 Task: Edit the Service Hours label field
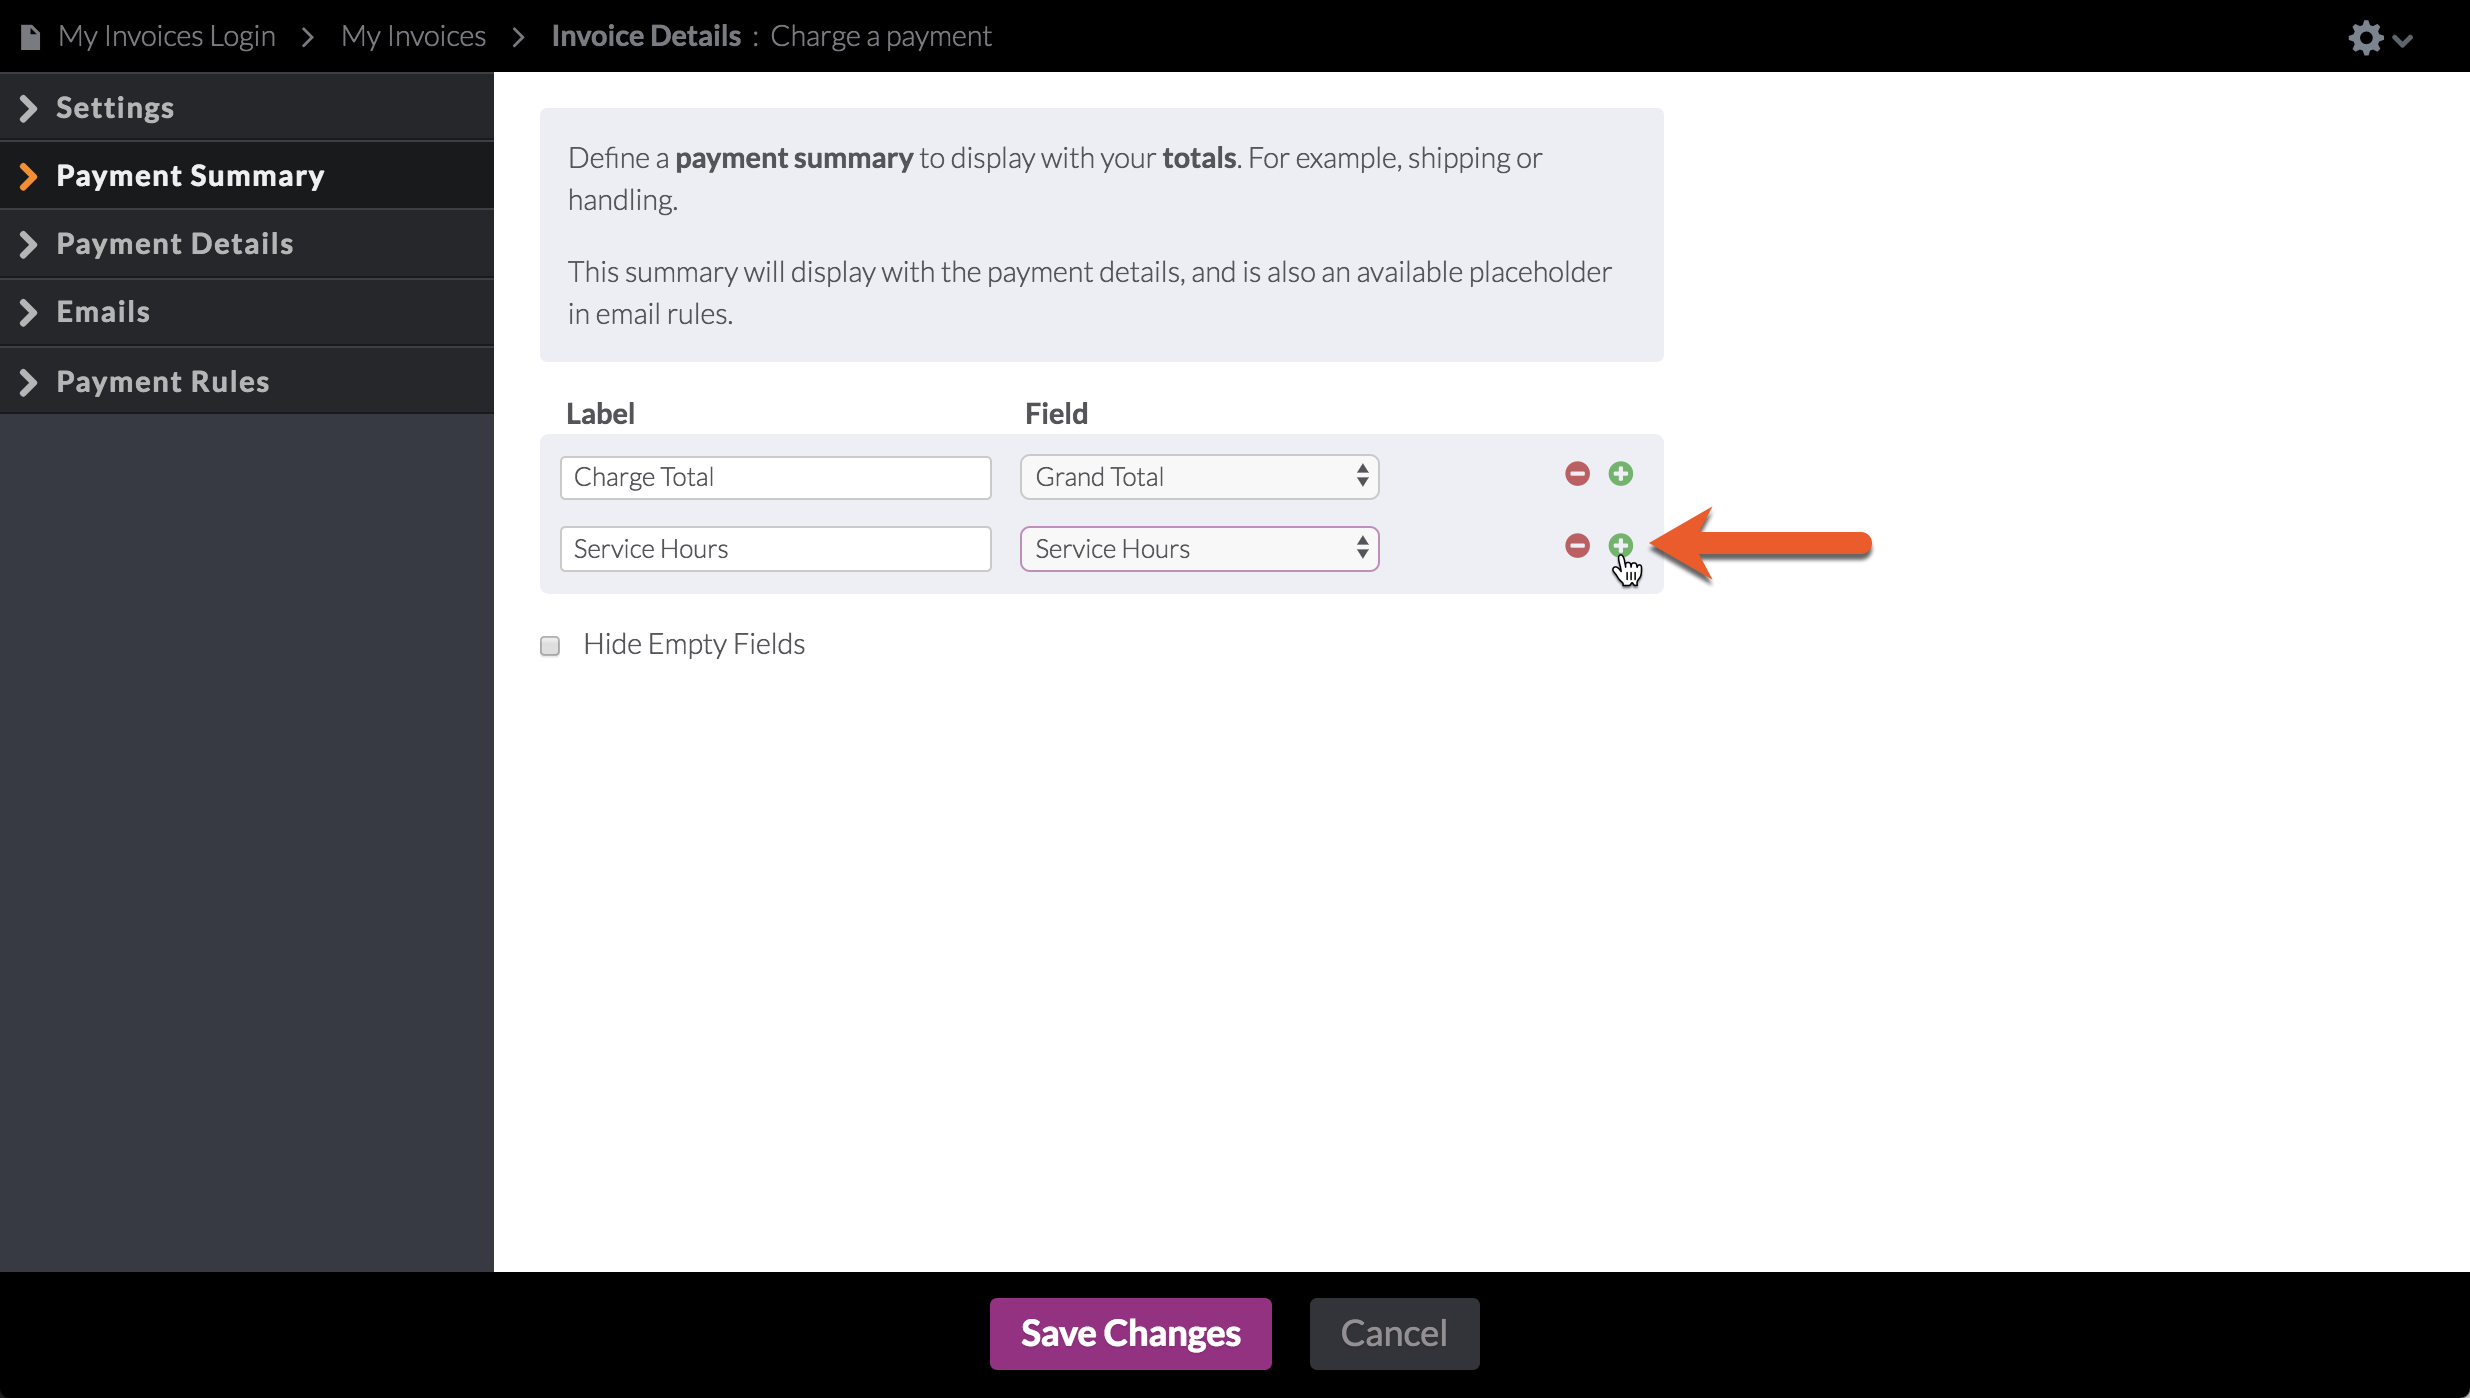click(775, 549)
